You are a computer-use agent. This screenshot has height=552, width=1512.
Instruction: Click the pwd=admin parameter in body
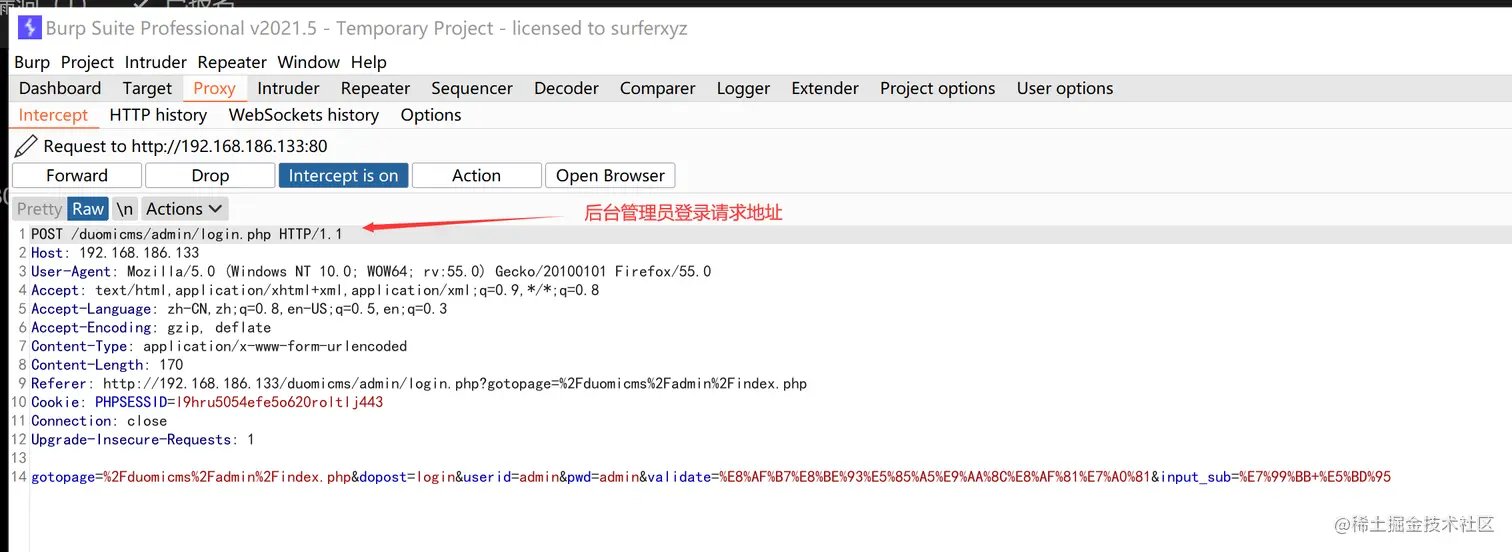point(603,477)
